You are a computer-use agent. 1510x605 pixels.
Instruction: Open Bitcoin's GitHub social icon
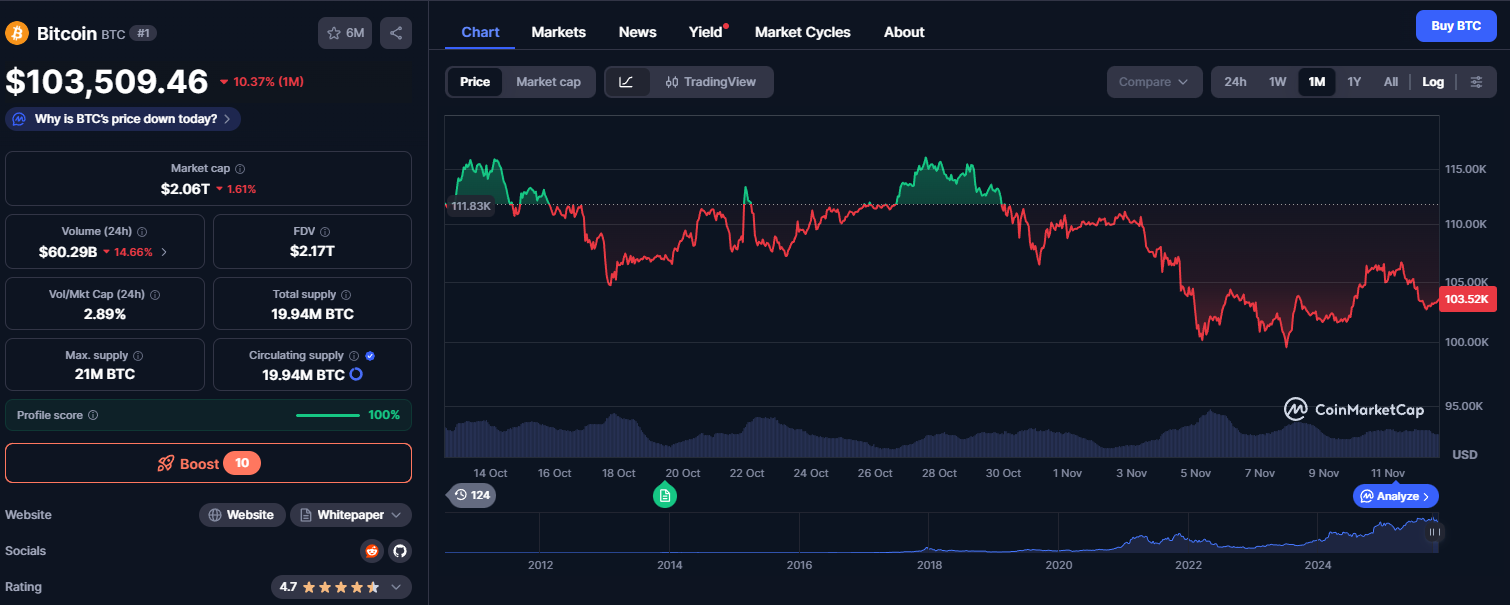click(x=399, y=550)
